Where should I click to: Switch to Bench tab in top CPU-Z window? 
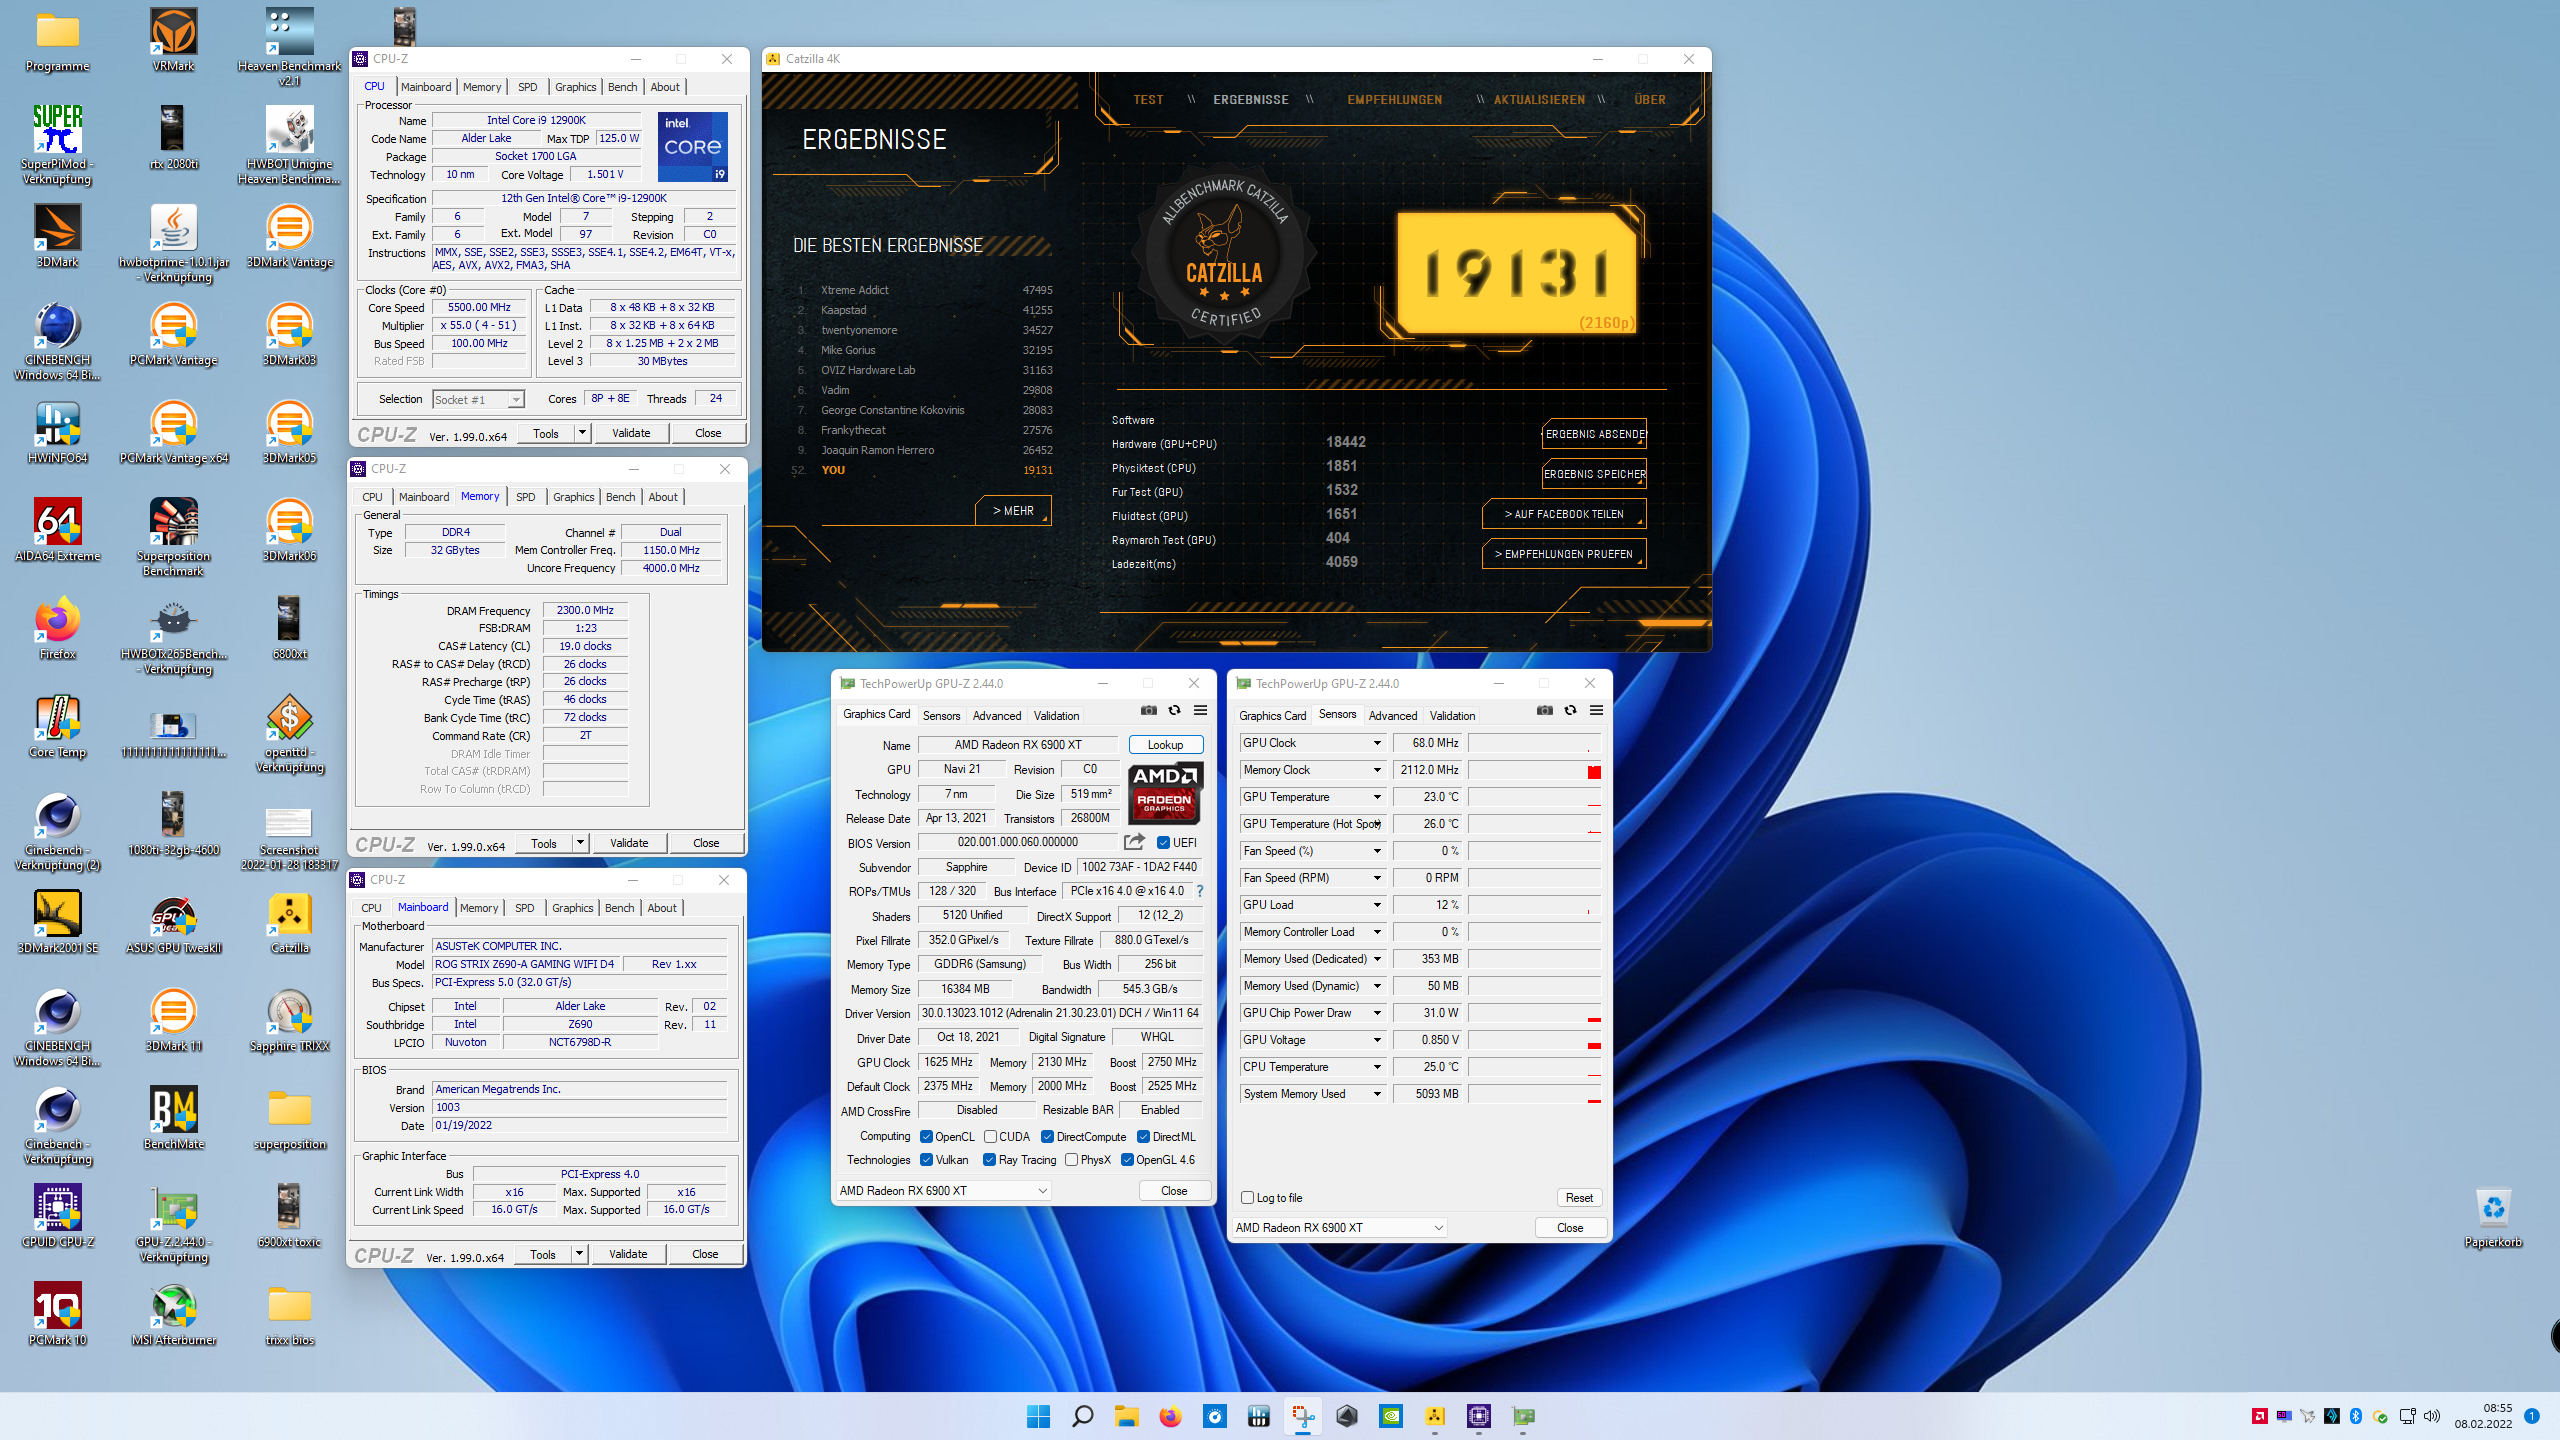coord(622,87)
